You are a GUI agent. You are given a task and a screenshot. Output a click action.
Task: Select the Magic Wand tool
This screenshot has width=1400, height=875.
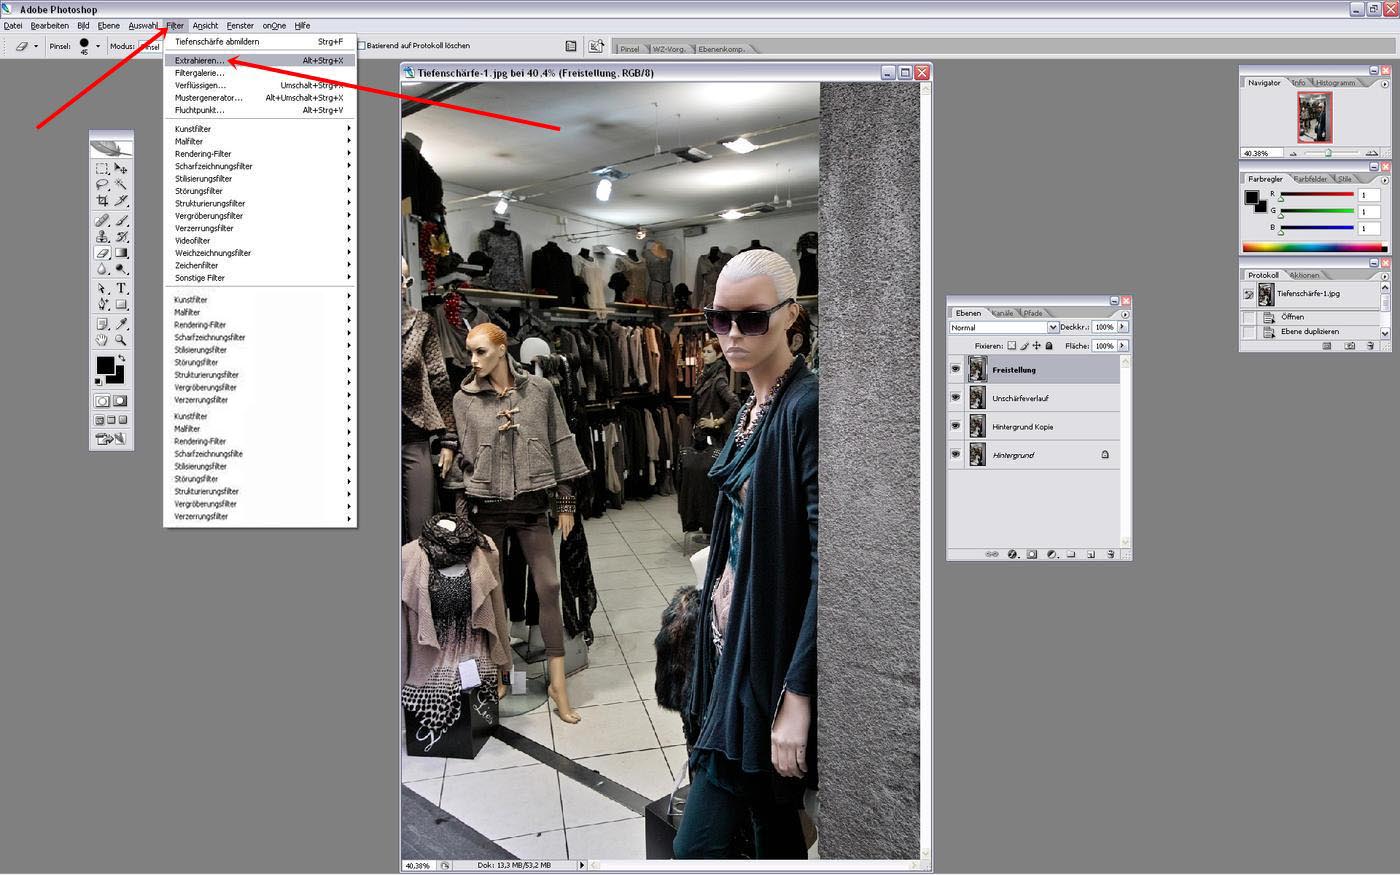click(x=121, y=183)
